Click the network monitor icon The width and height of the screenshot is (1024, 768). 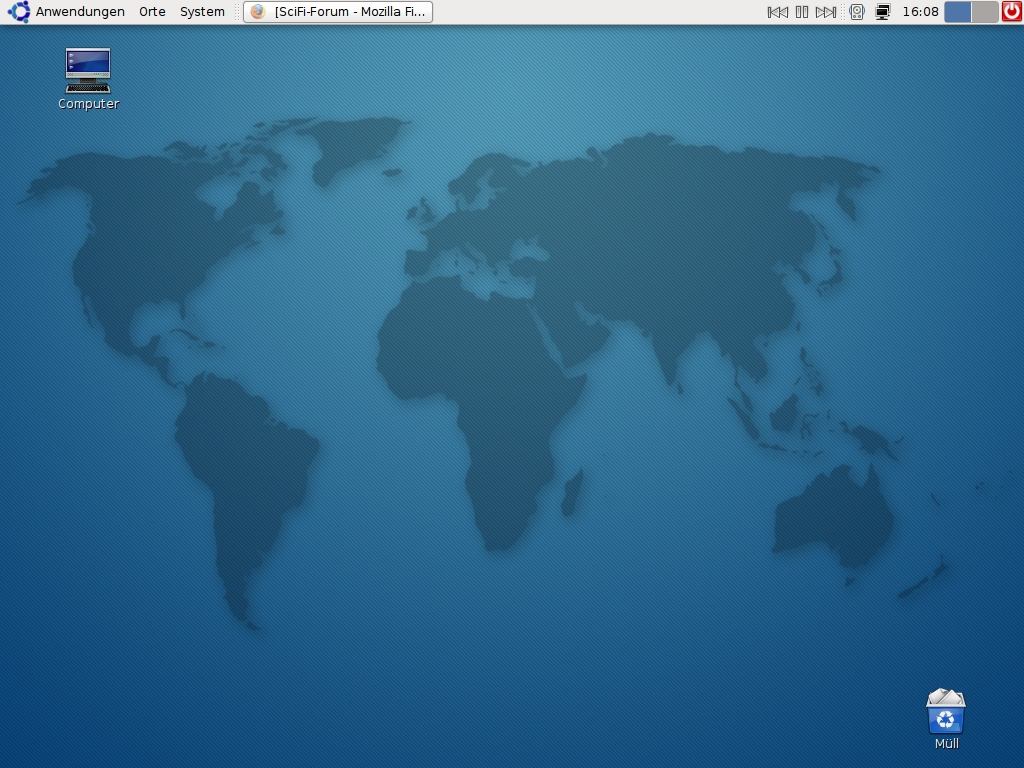click(883, 12)
